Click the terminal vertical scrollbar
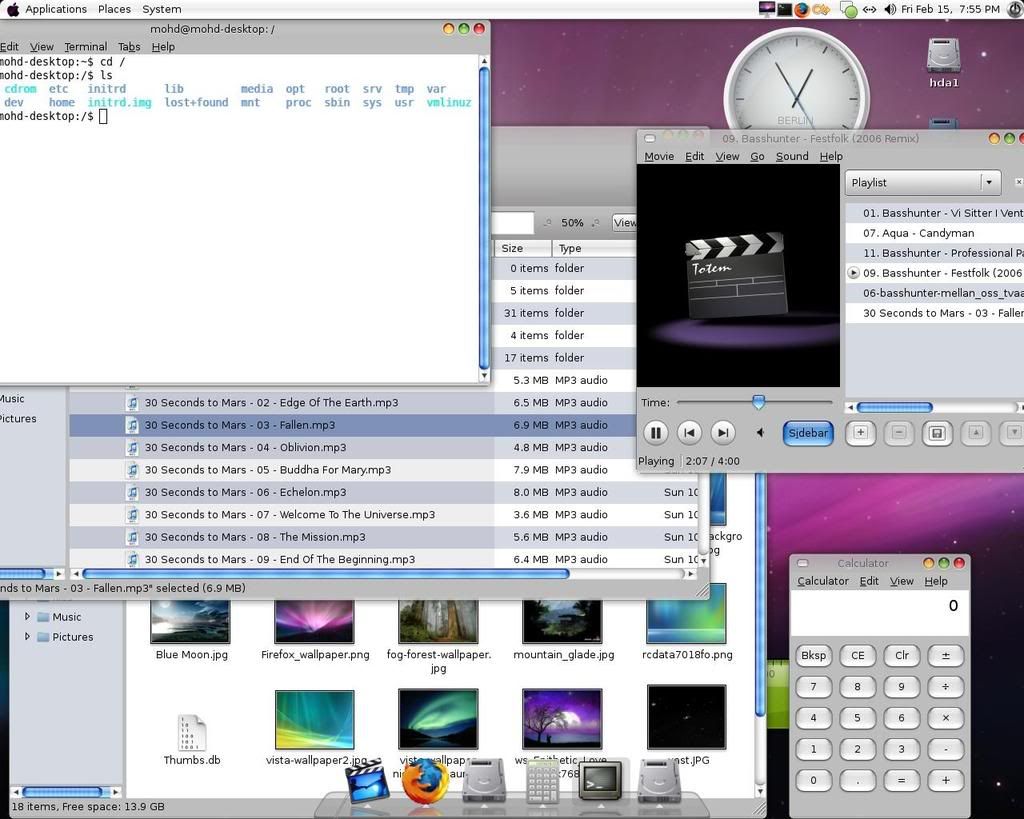The height and width of the screenshot is (819, 1024). point(484,219)
